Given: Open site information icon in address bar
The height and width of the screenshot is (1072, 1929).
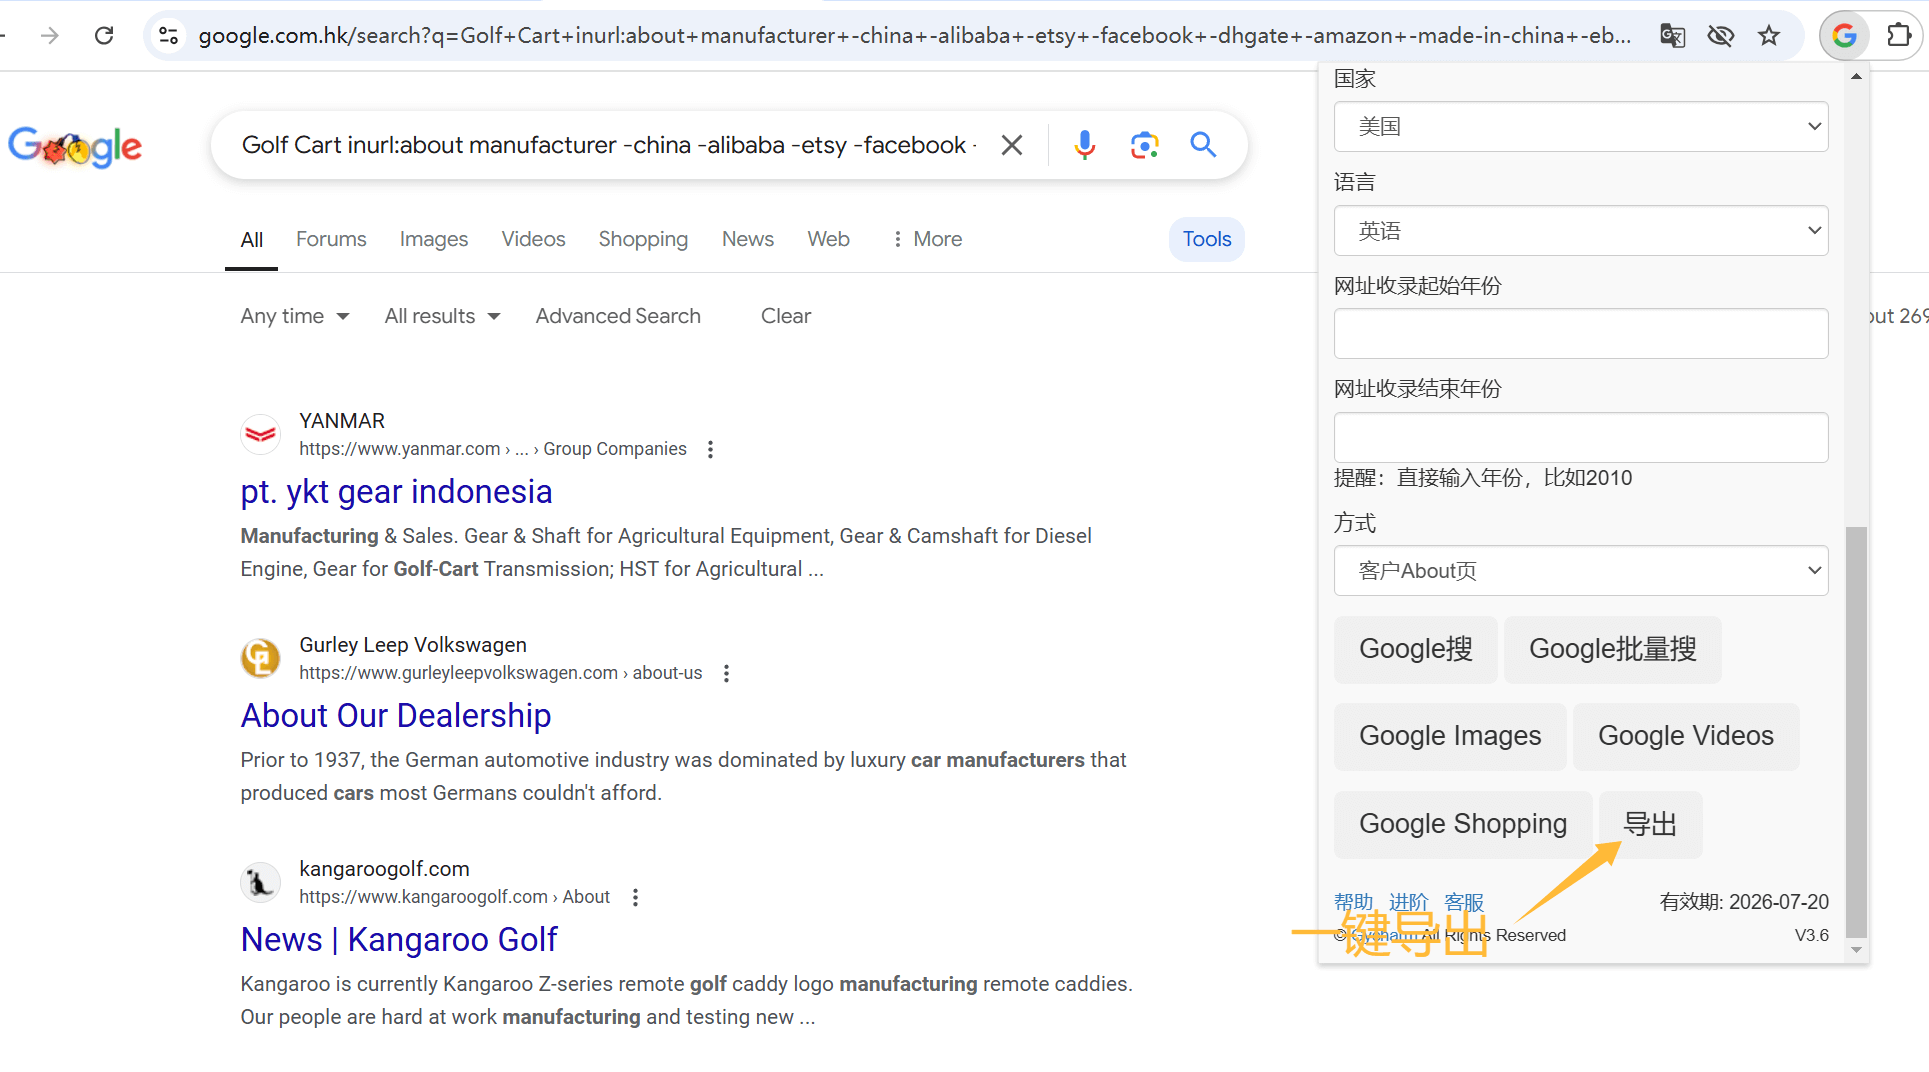Looking at the screenshot, I should (x=169, y=36).
